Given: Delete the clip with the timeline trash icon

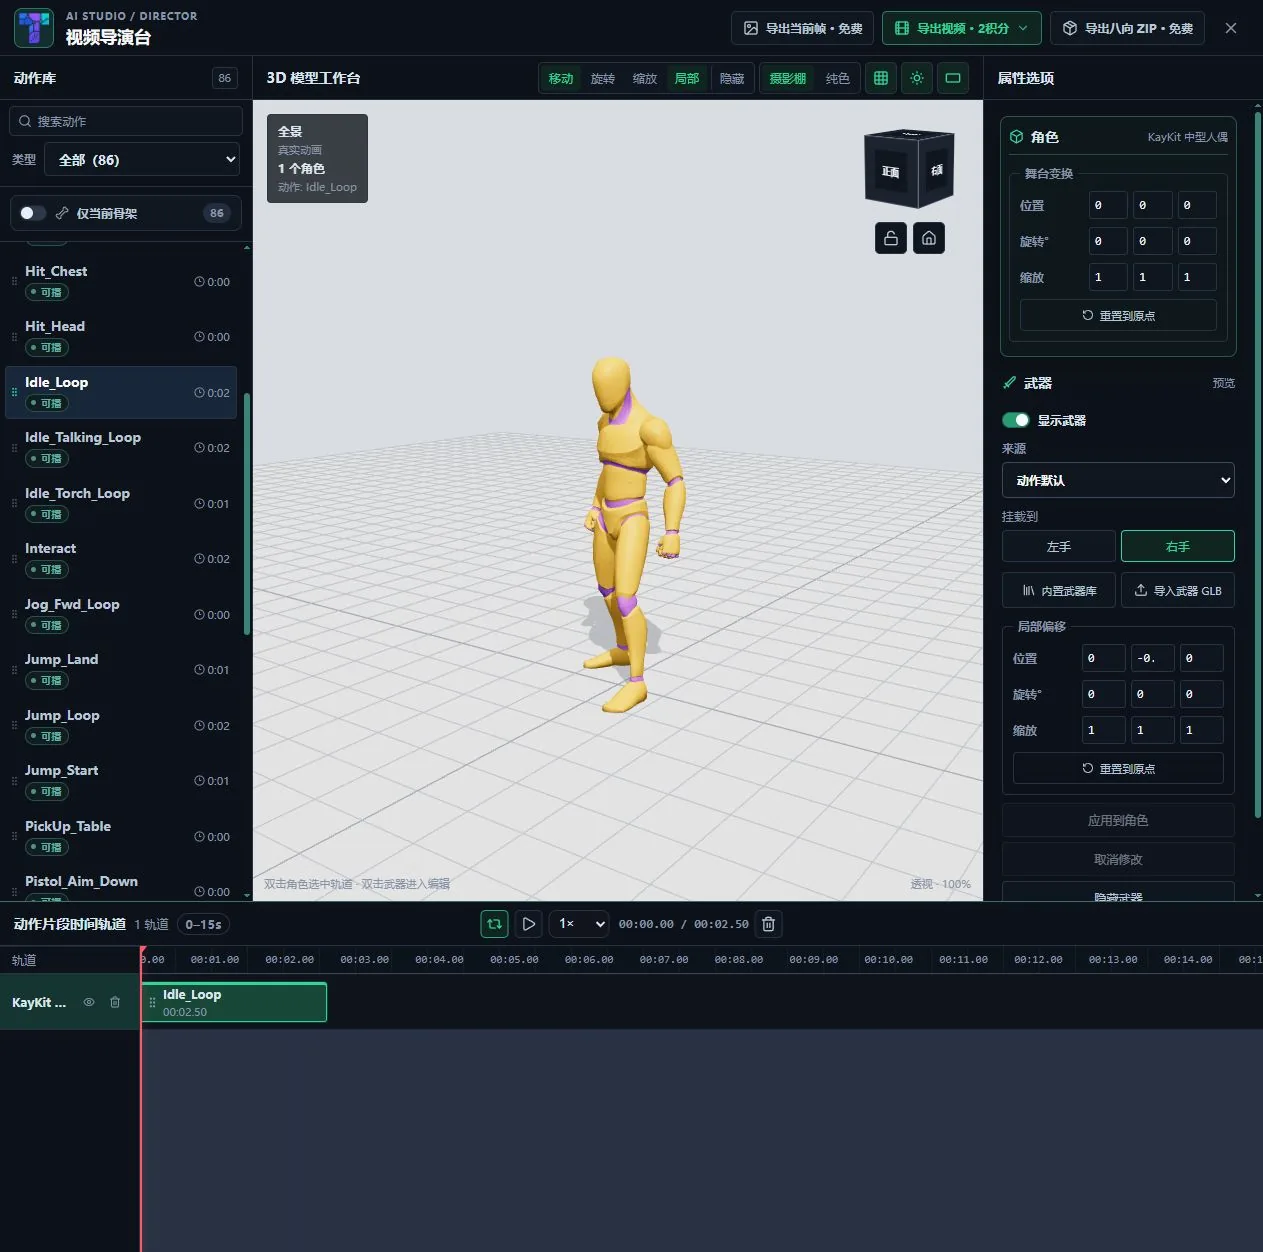Looking at the screenshot, I should [x=768, y=924].
